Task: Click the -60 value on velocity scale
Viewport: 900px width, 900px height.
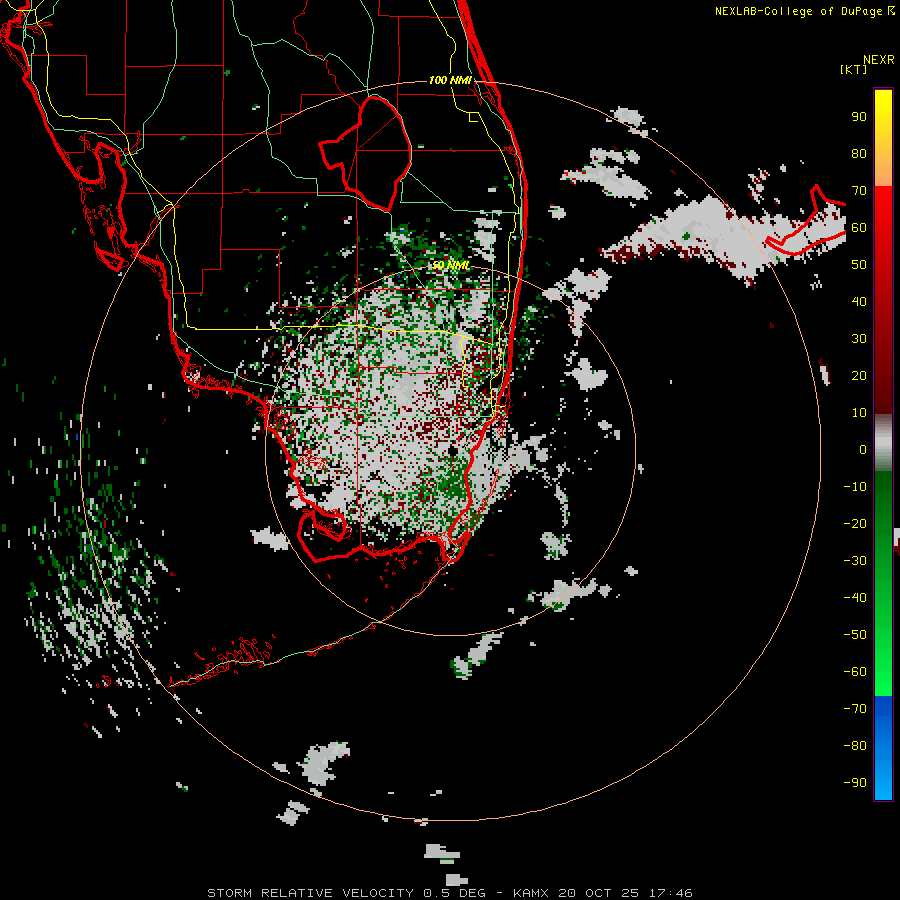Action: 855,672
